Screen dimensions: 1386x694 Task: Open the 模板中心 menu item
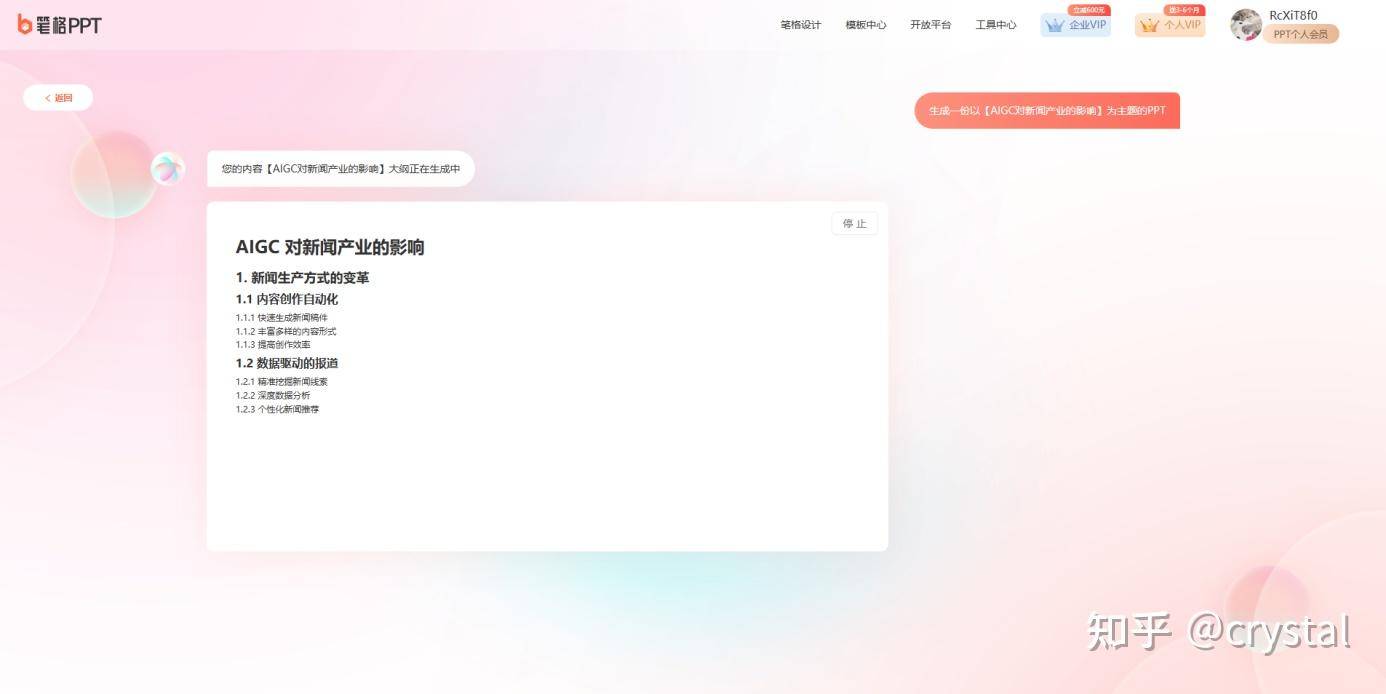tap(865, 25)
